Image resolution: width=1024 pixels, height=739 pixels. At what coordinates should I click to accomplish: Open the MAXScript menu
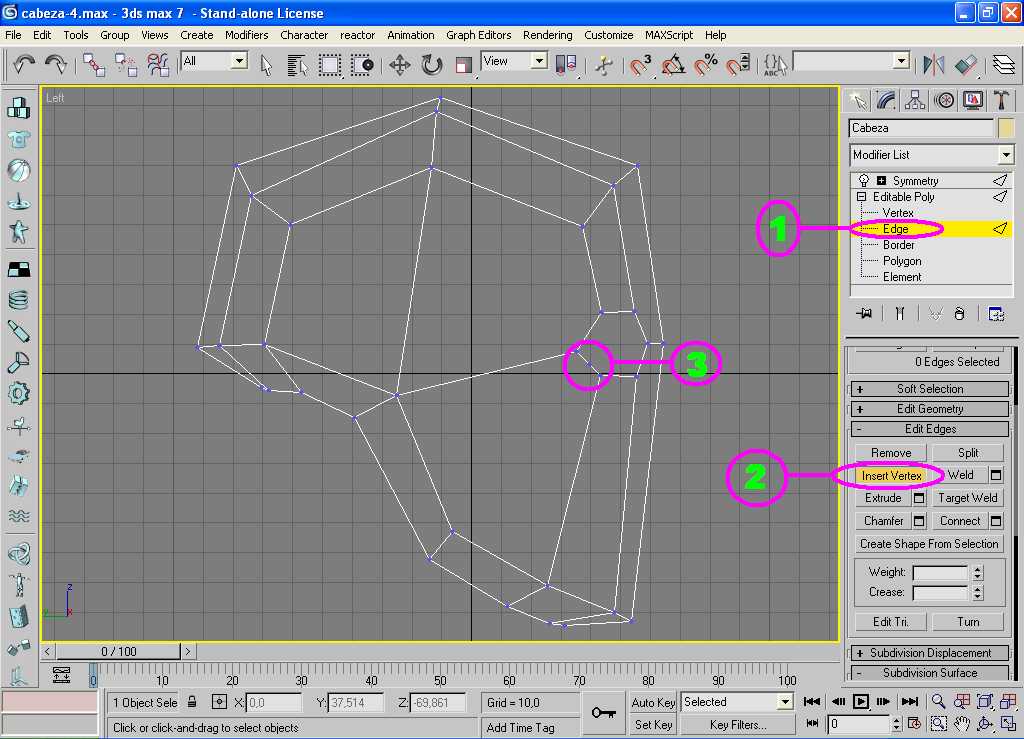[x=669, y=35]
